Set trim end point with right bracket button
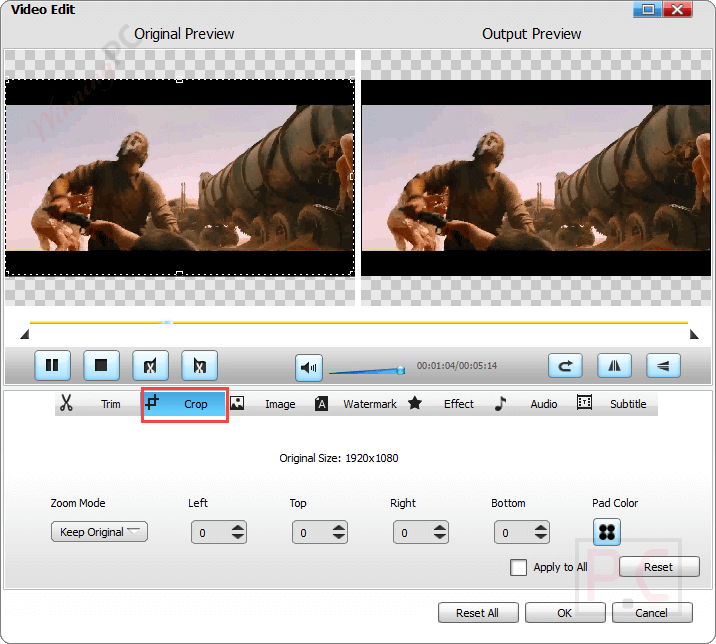Screen dimensions: 716x644 pos(200,365)
